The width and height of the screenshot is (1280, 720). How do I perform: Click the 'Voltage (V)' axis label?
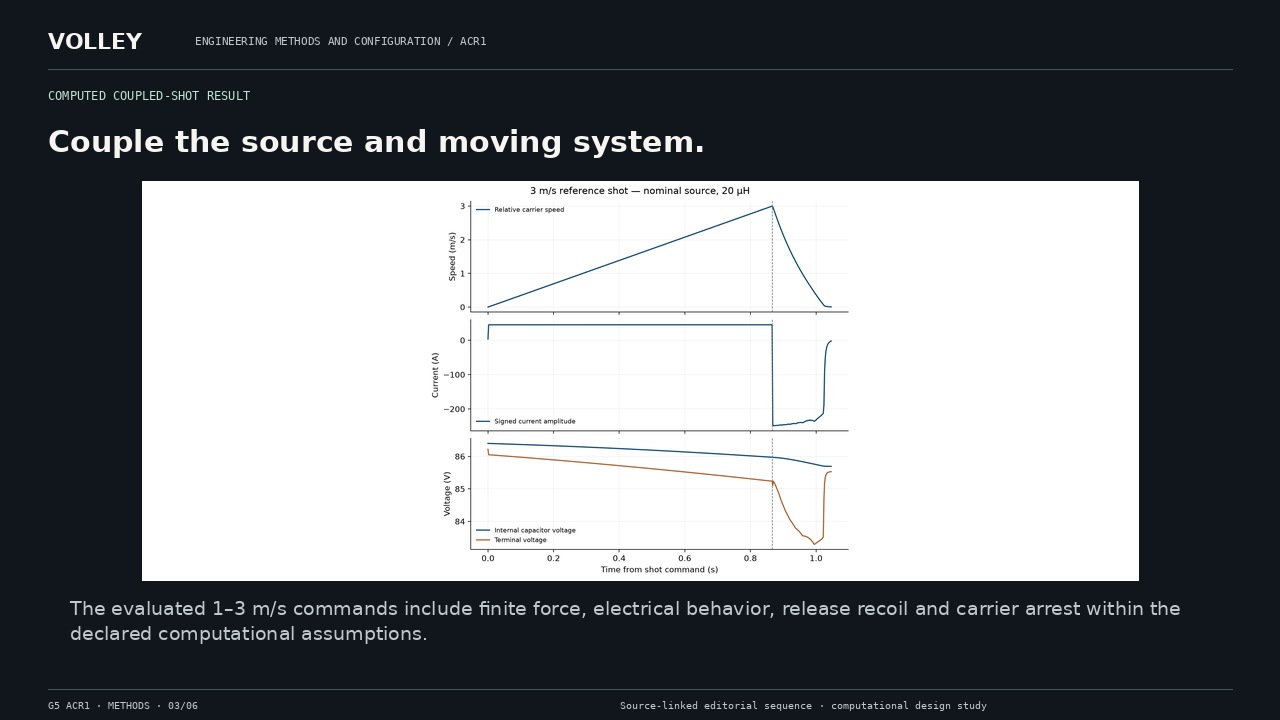pyautogui.click(x=448, y=494)
